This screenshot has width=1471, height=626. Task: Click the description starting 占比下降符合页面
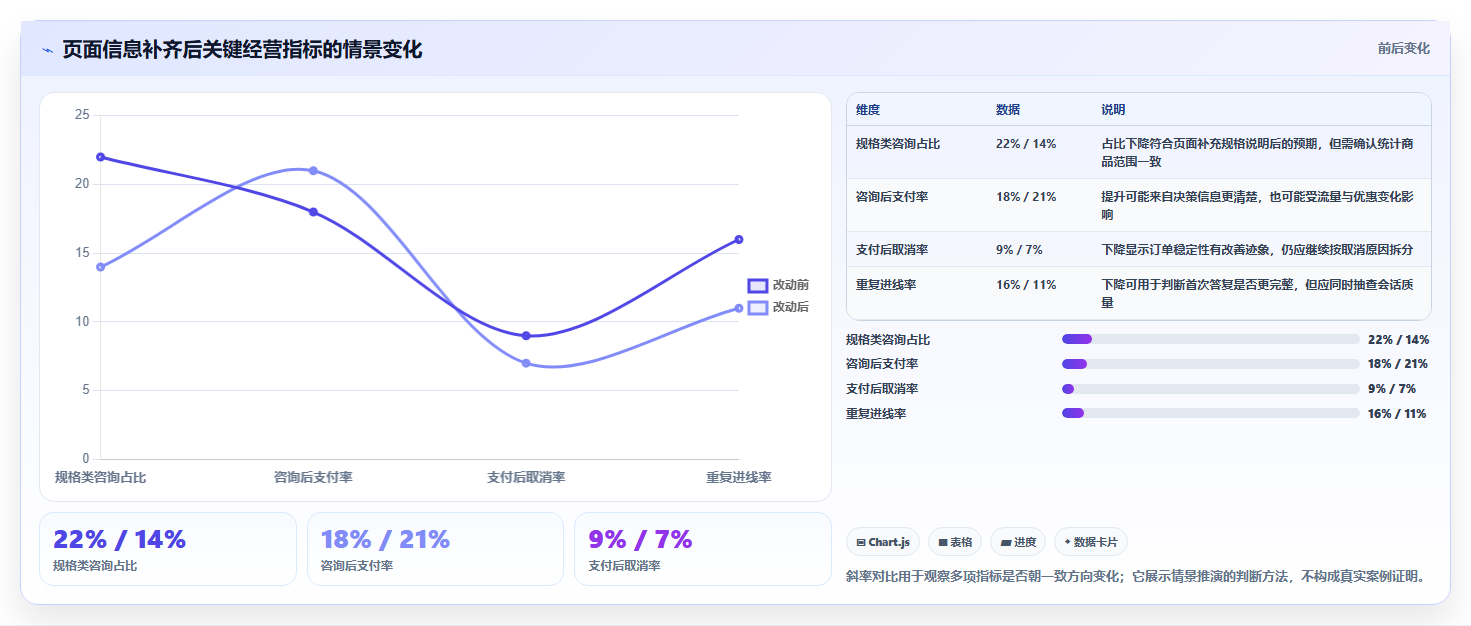coord(1258,153)
